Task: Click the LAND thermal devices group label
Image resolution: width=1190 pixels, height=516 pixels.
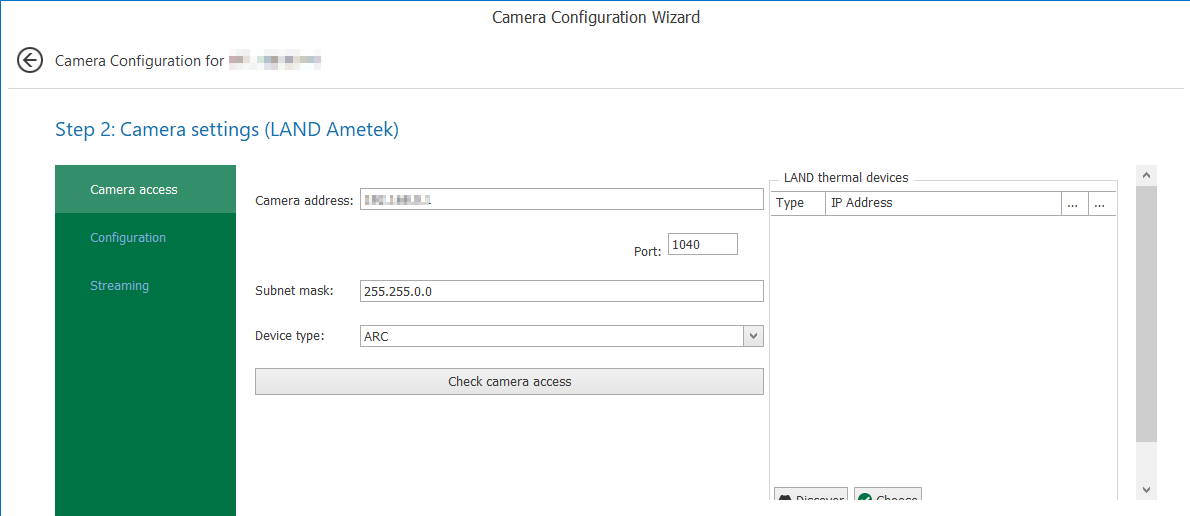Action: 845,178
